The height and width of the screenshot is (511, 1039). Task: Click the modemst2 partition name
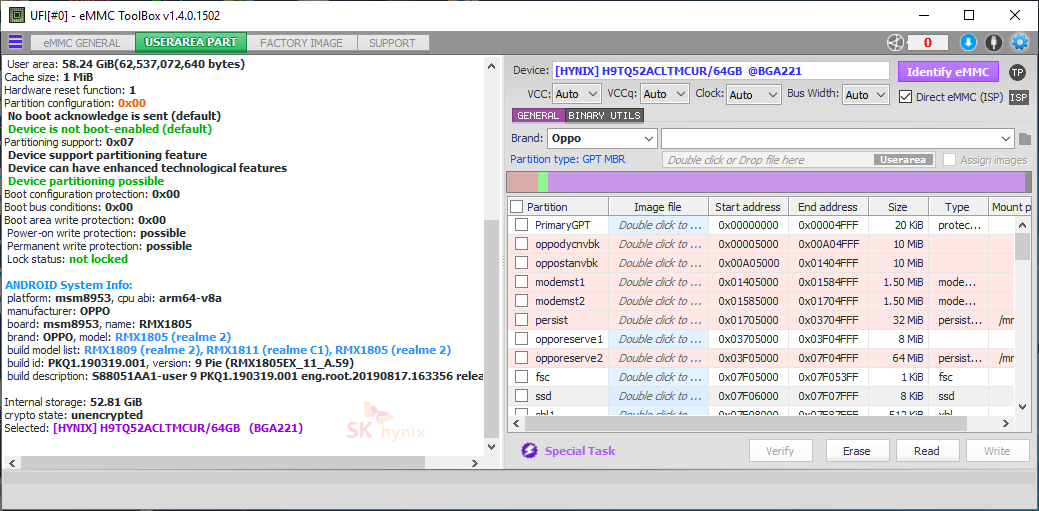tap(560, 301)
